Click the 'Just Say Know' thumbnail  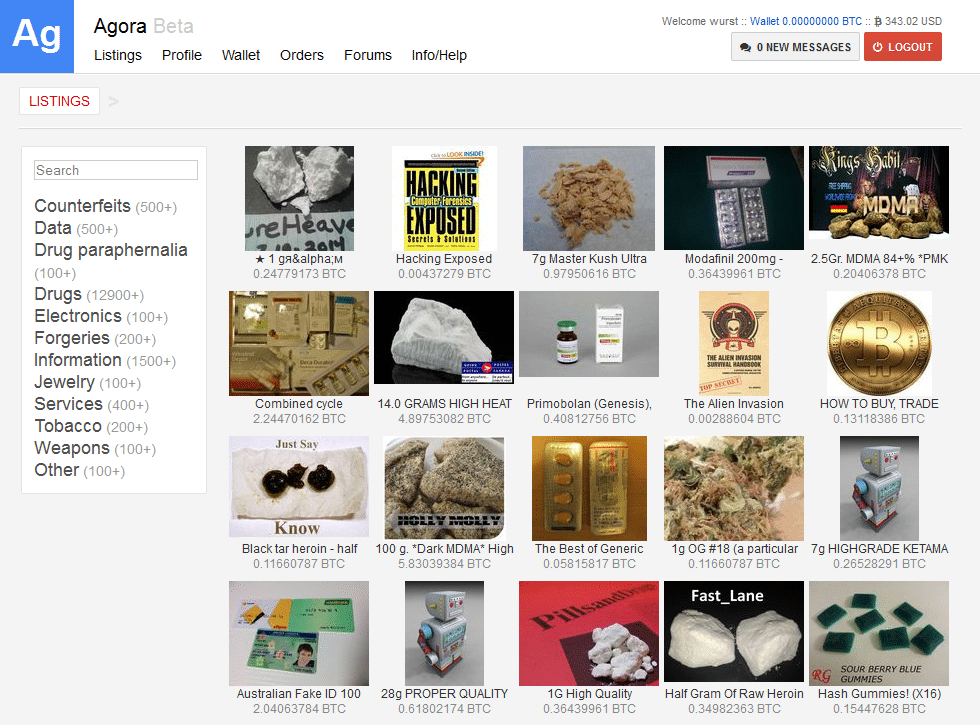point(299,487)
